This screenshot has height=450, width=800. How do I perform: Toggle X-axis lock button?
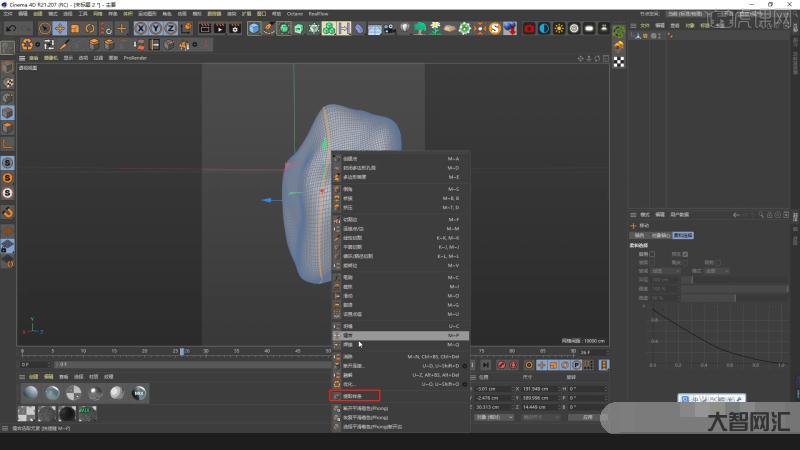pos(141,28)
